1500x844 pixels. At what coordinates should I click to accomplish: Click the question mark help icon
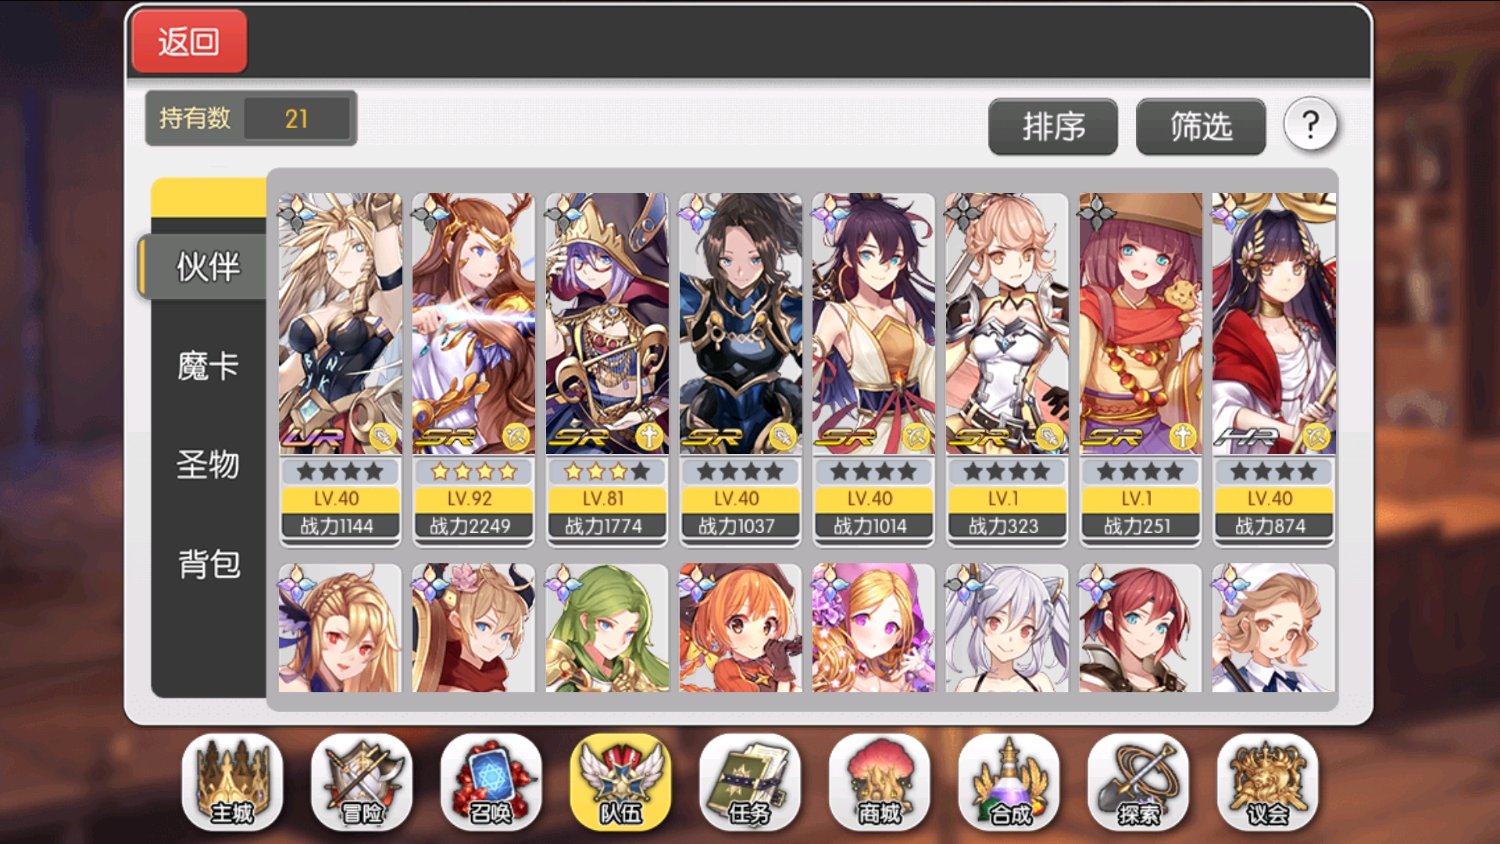(x=1310, y=125)
